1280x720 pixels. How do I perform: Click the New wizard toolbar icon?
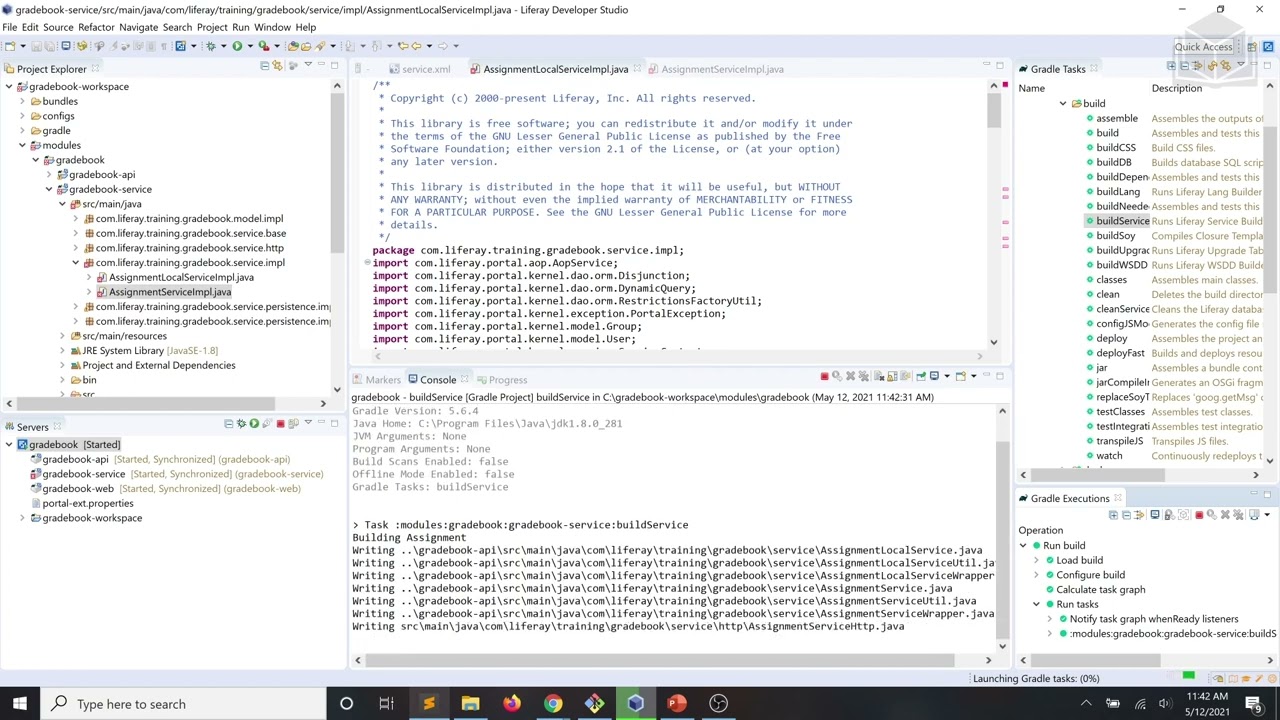(9, 46)
